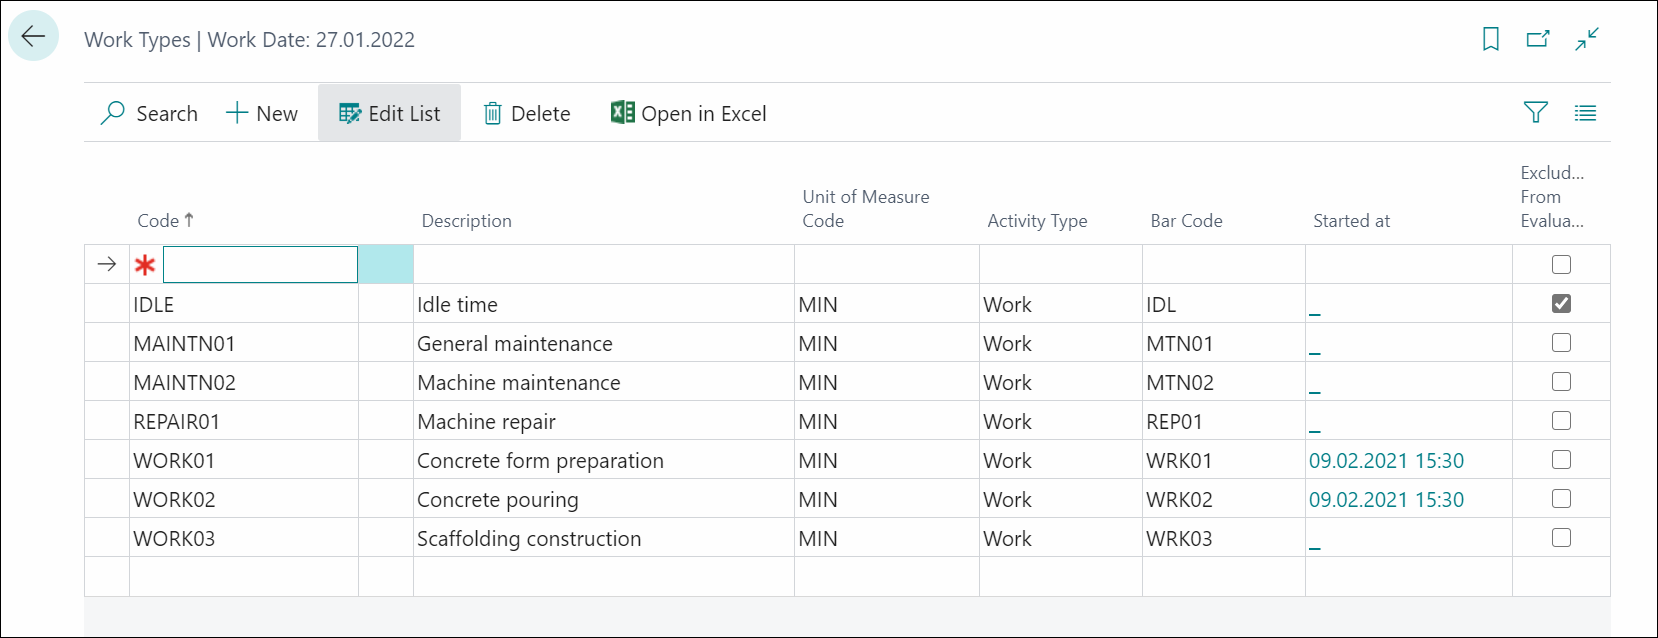Image resolution: width=1658 pixels, height=638 pixels.
Task: Create a New work type
Action: 262,113
